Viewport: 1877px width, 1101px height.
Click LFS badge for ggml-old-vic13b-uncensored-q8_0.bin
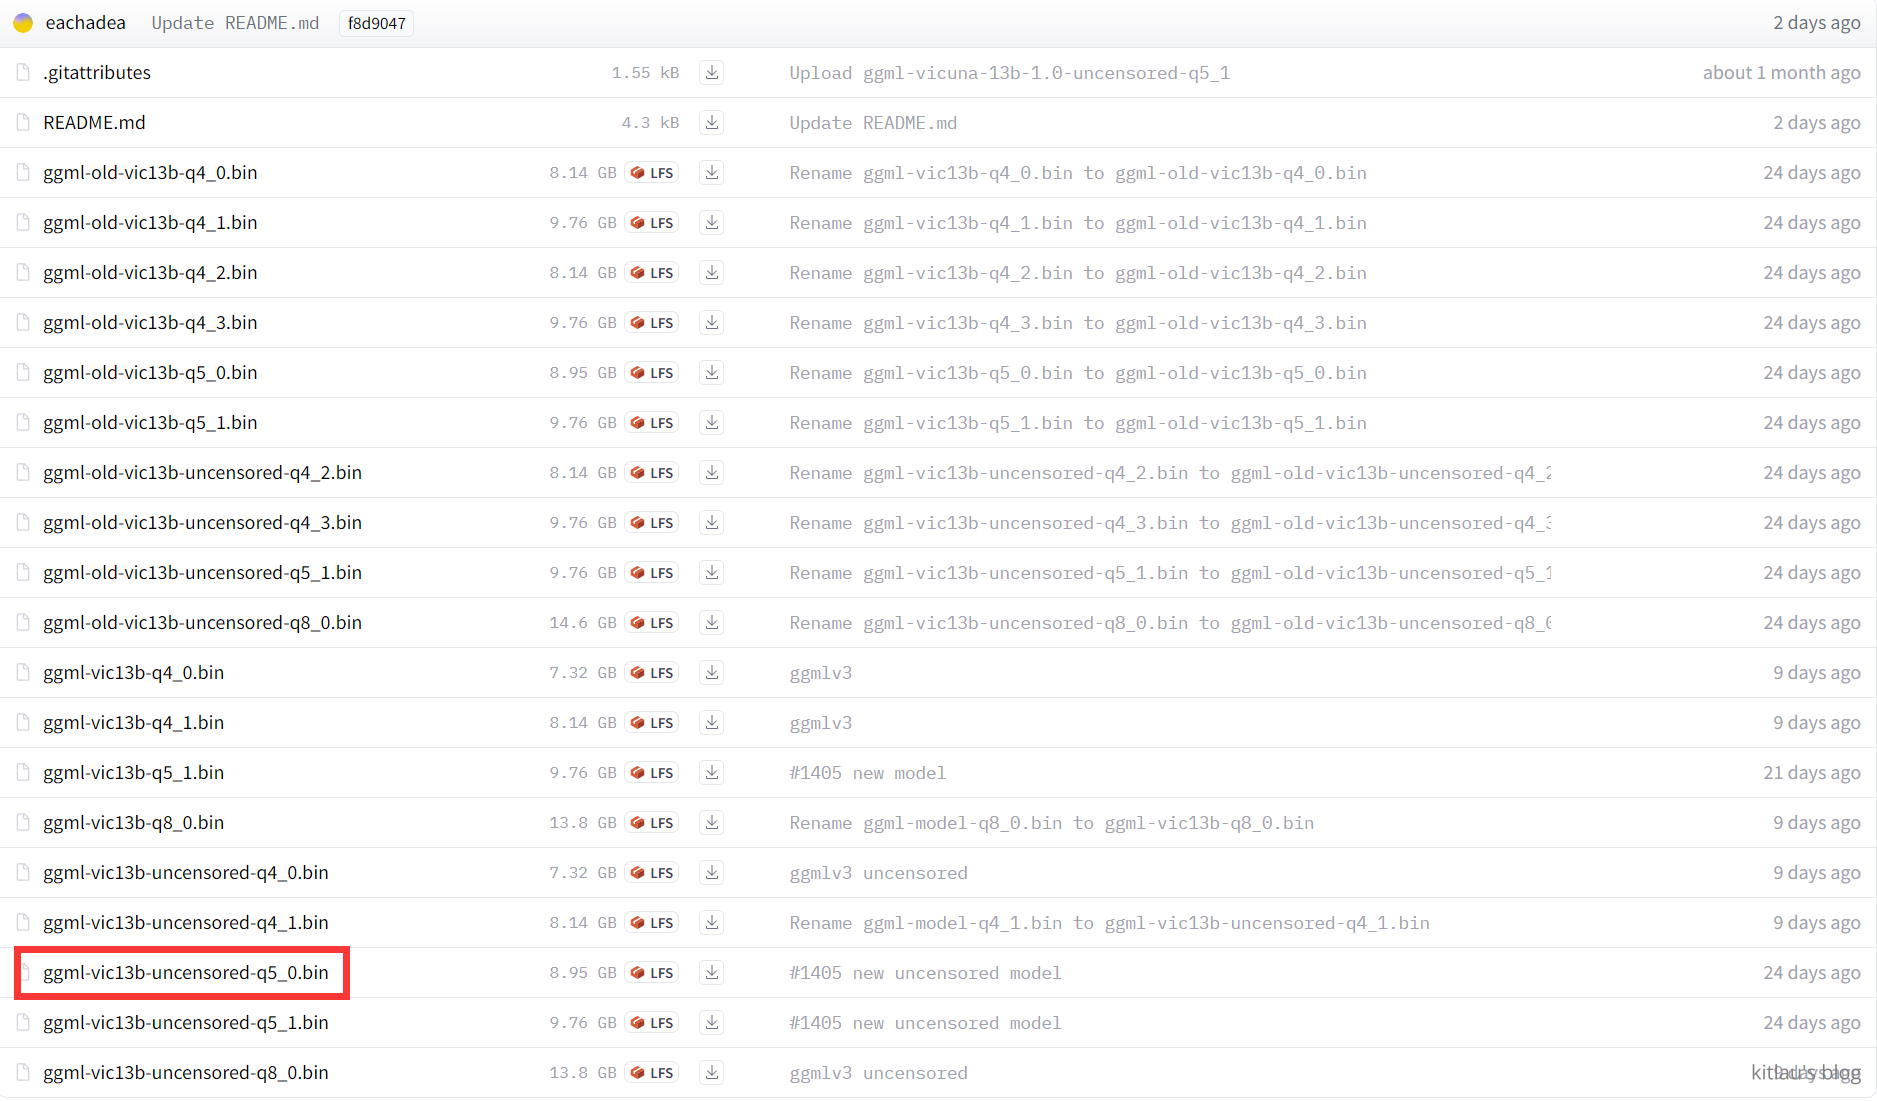coord(652,623)
